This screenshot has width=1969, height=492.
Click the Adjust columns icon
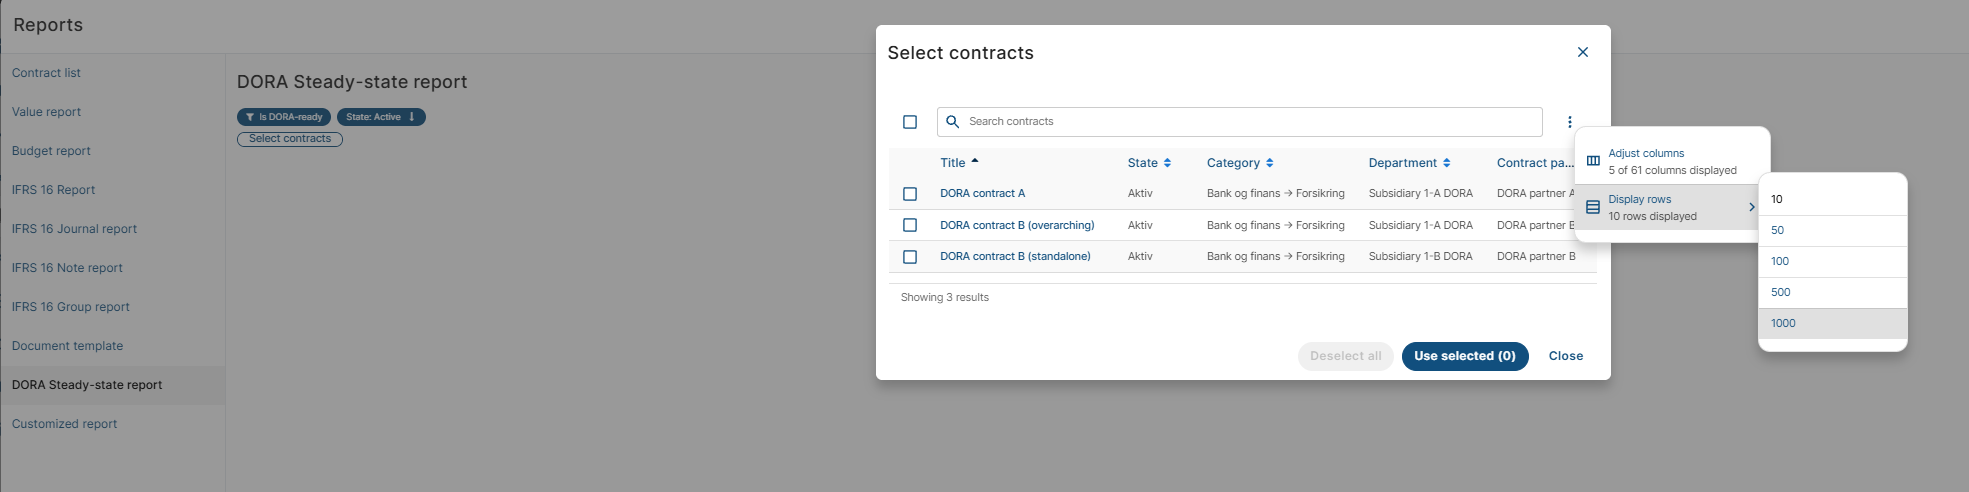coord(1593,161)
